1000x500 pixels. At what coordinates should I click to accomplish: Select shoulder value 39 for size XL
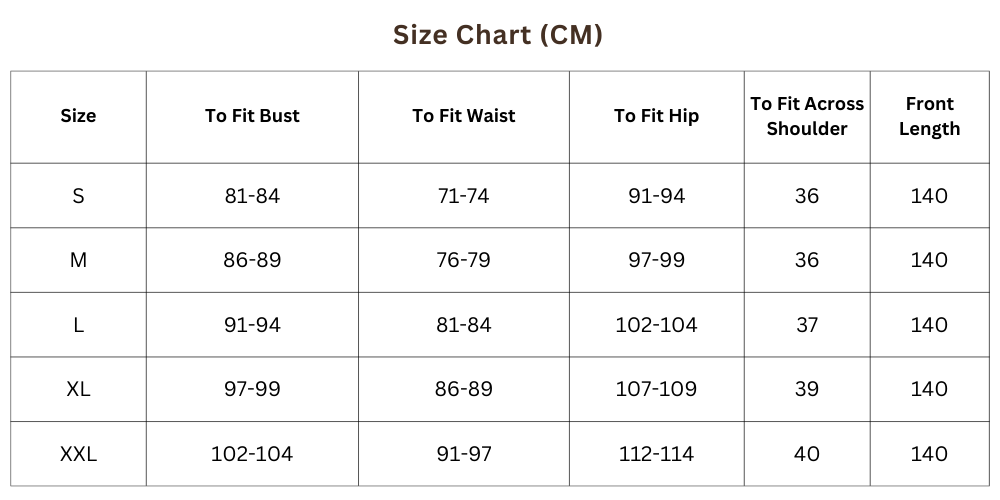click(x=807, y=389)
